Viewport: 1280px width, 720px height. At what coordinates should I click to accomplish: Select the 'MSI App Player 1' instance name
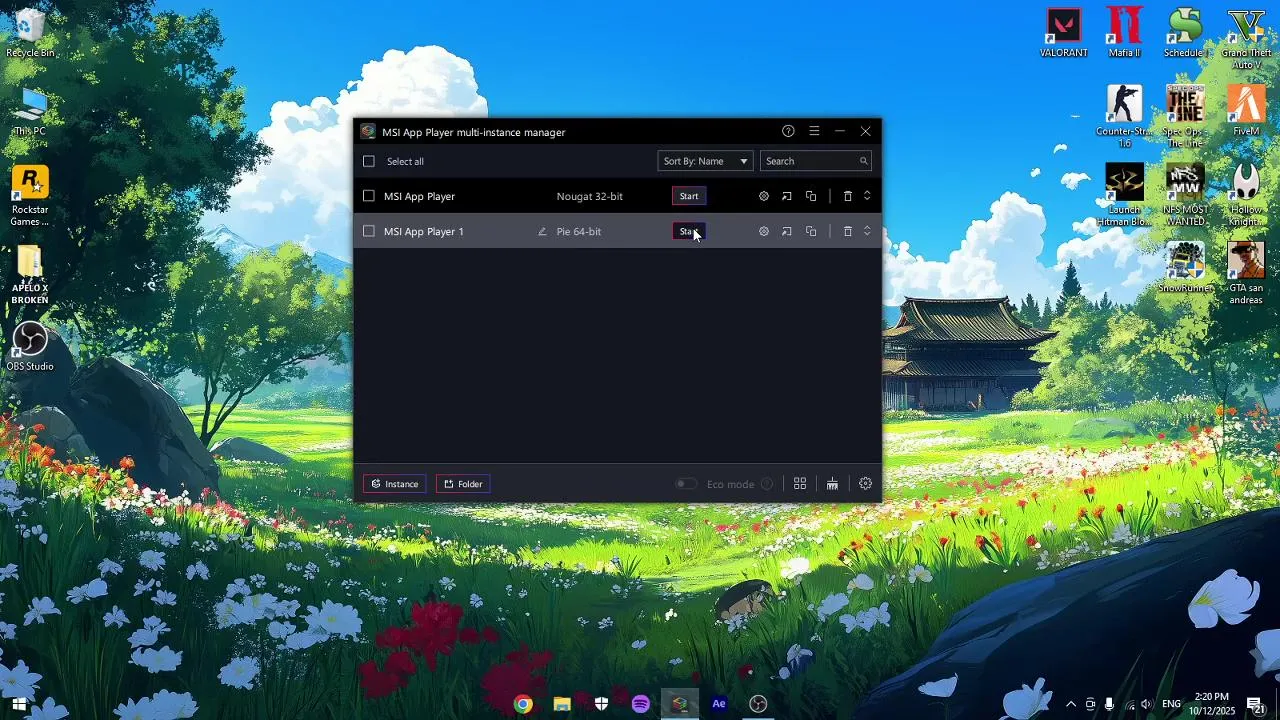pyautogui.click(x=424, y=231)
